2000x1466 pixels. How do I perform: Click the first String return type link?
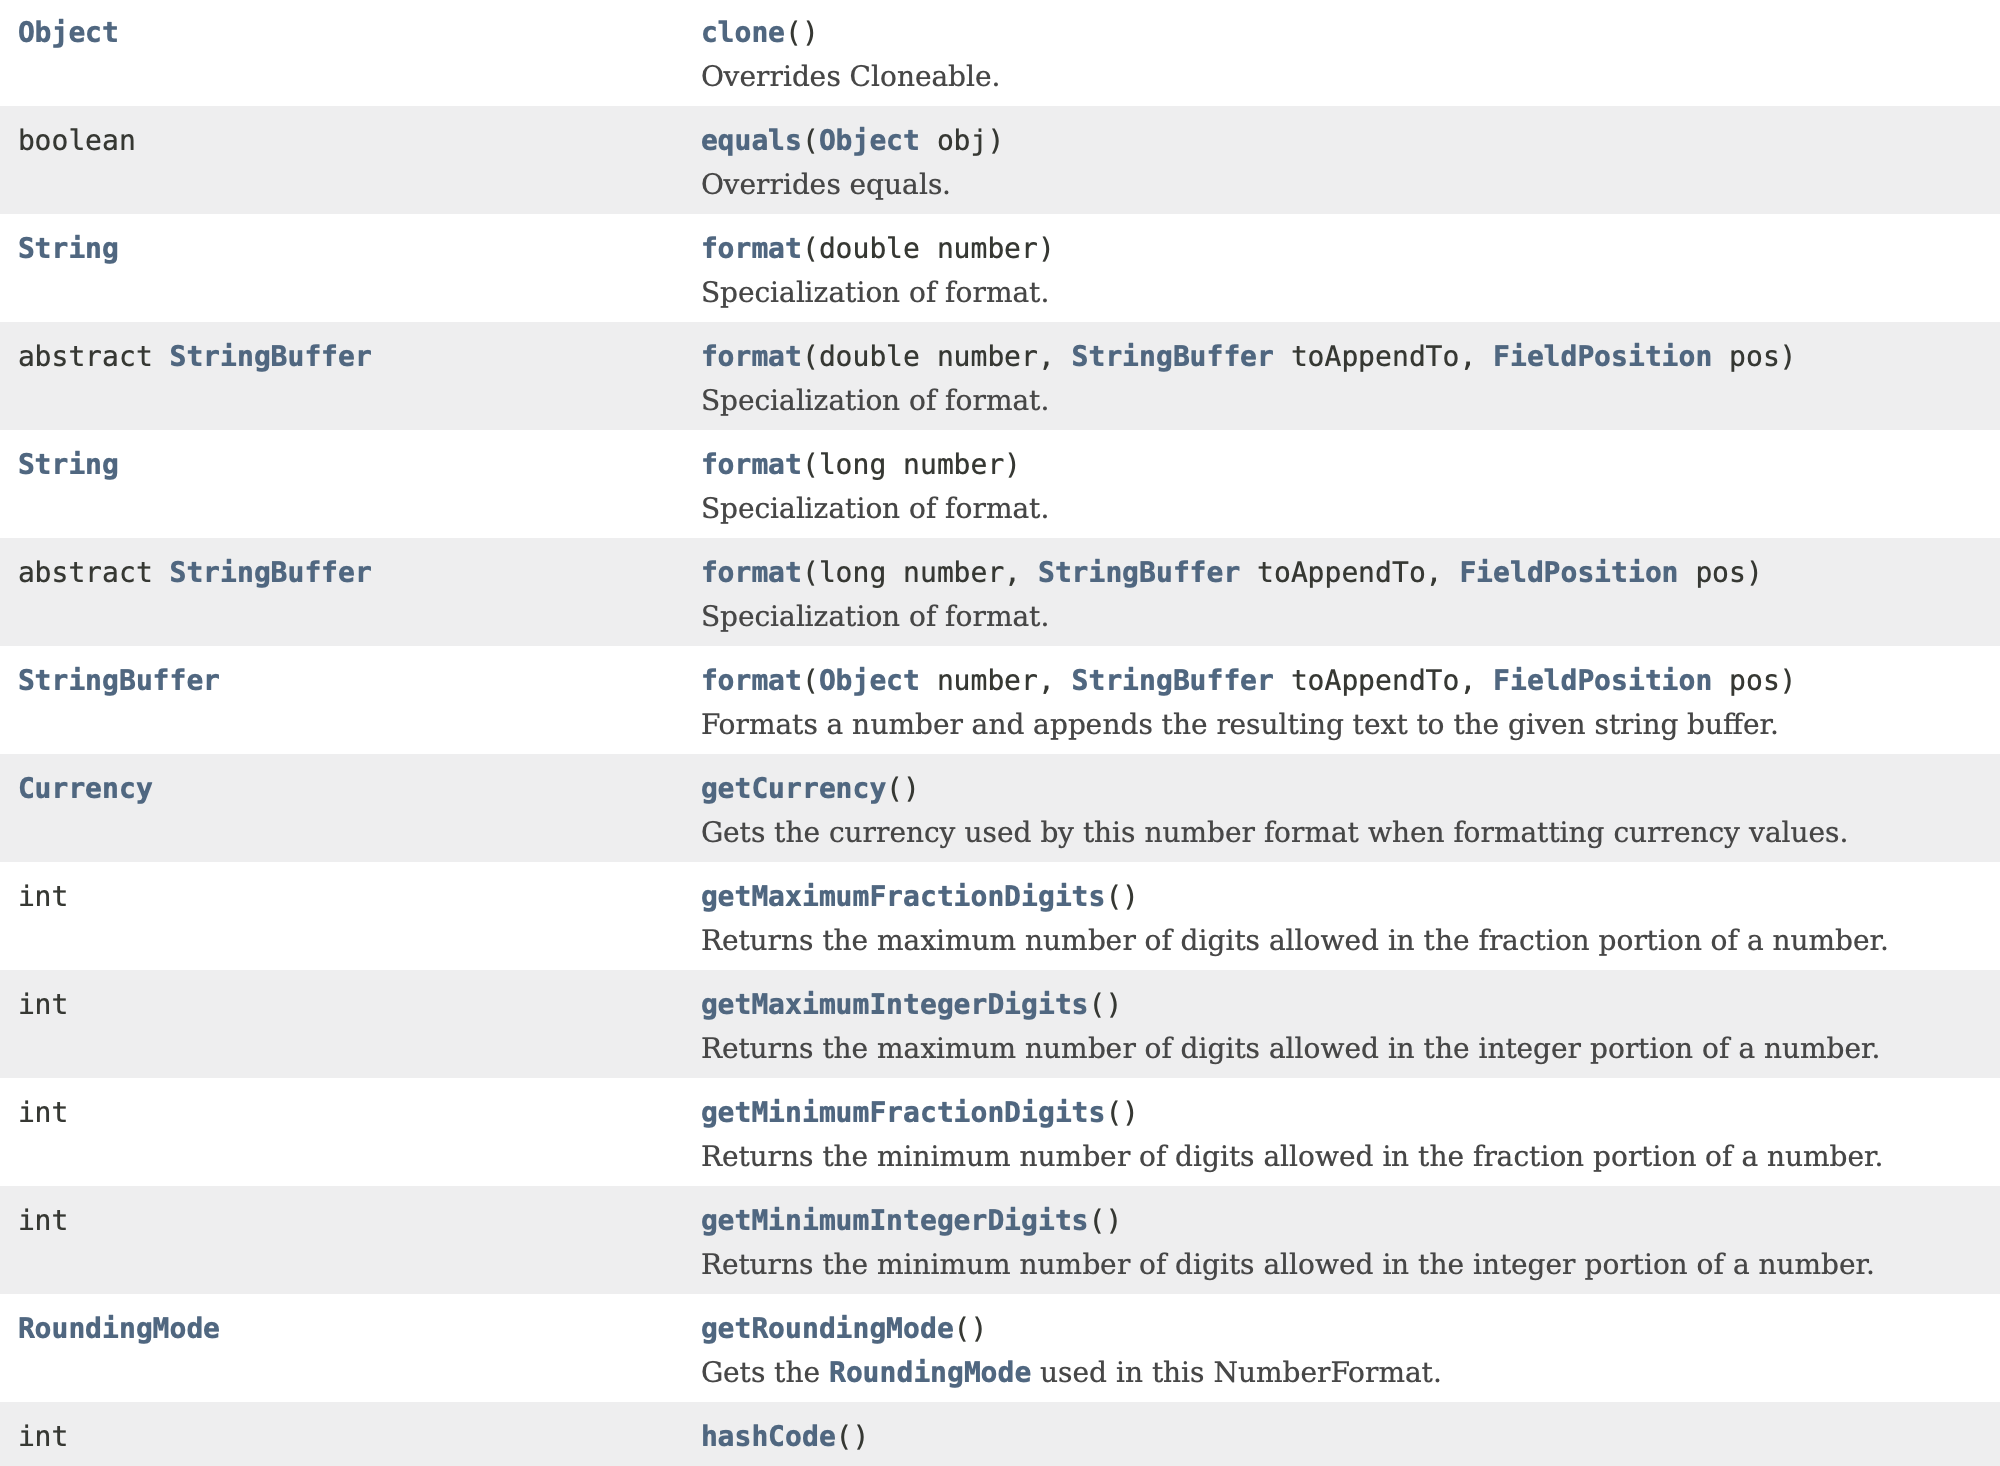(x=68, y=249)
